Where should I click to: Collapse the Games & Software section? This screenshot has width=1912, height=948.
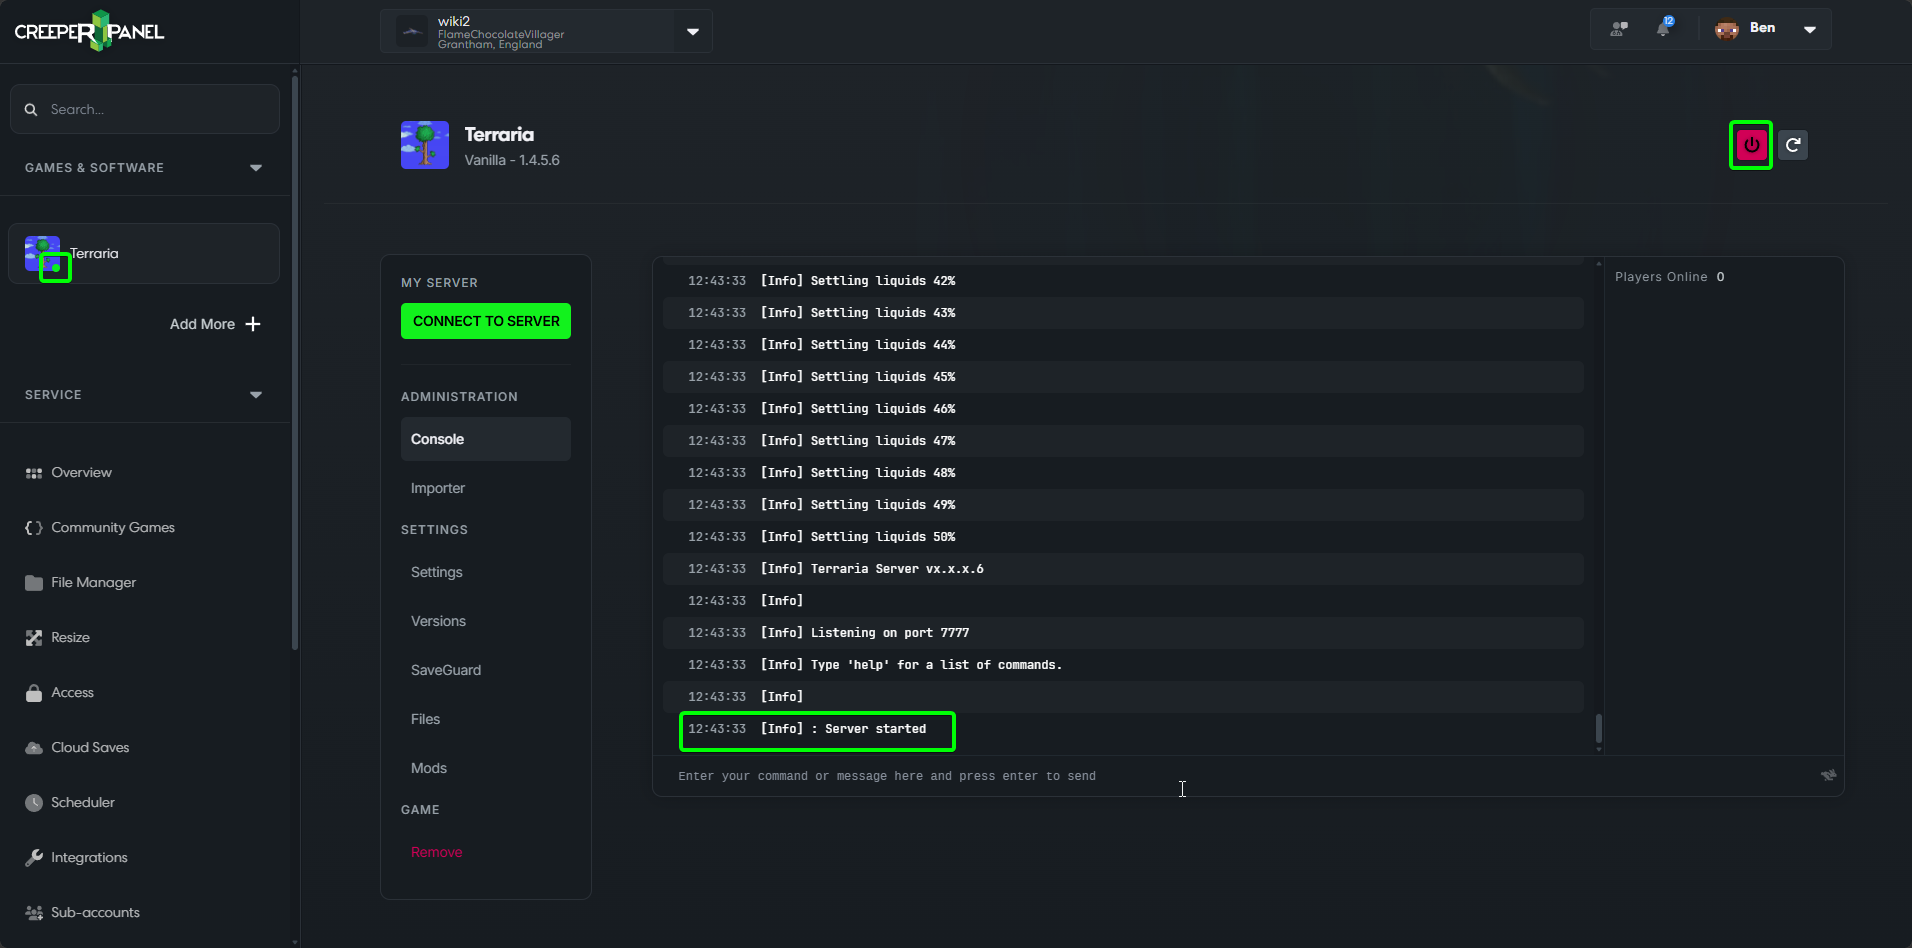click(256, 168)
